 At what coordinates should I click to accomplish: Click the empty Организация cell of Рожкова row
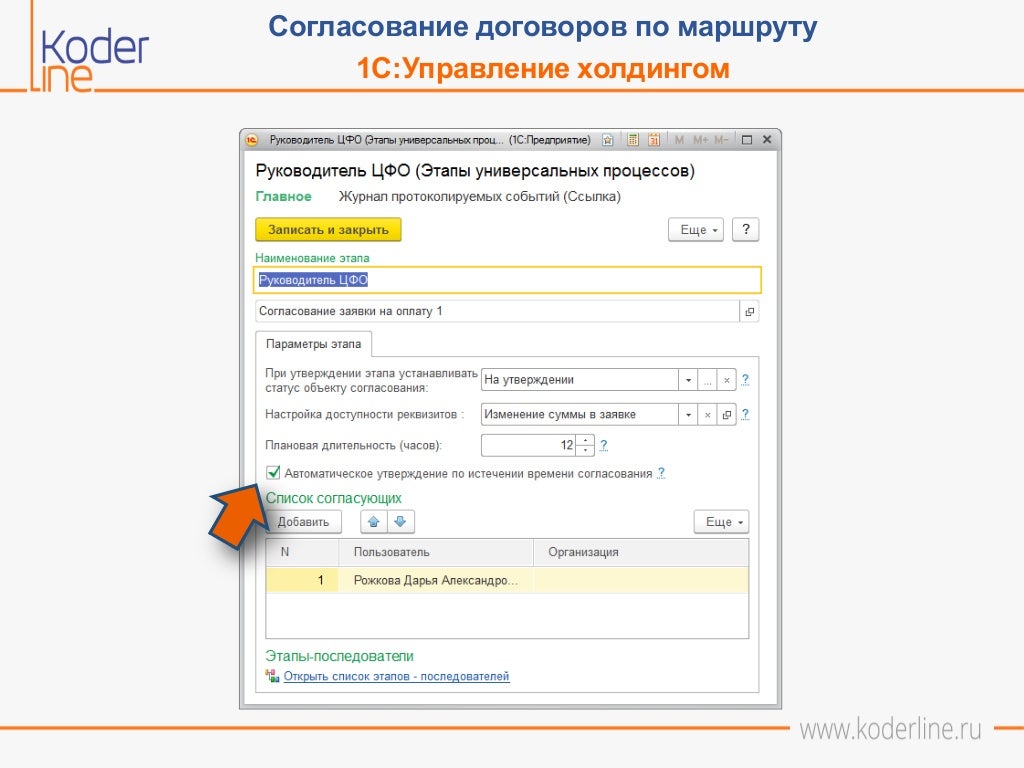click(x=641, y=580)
